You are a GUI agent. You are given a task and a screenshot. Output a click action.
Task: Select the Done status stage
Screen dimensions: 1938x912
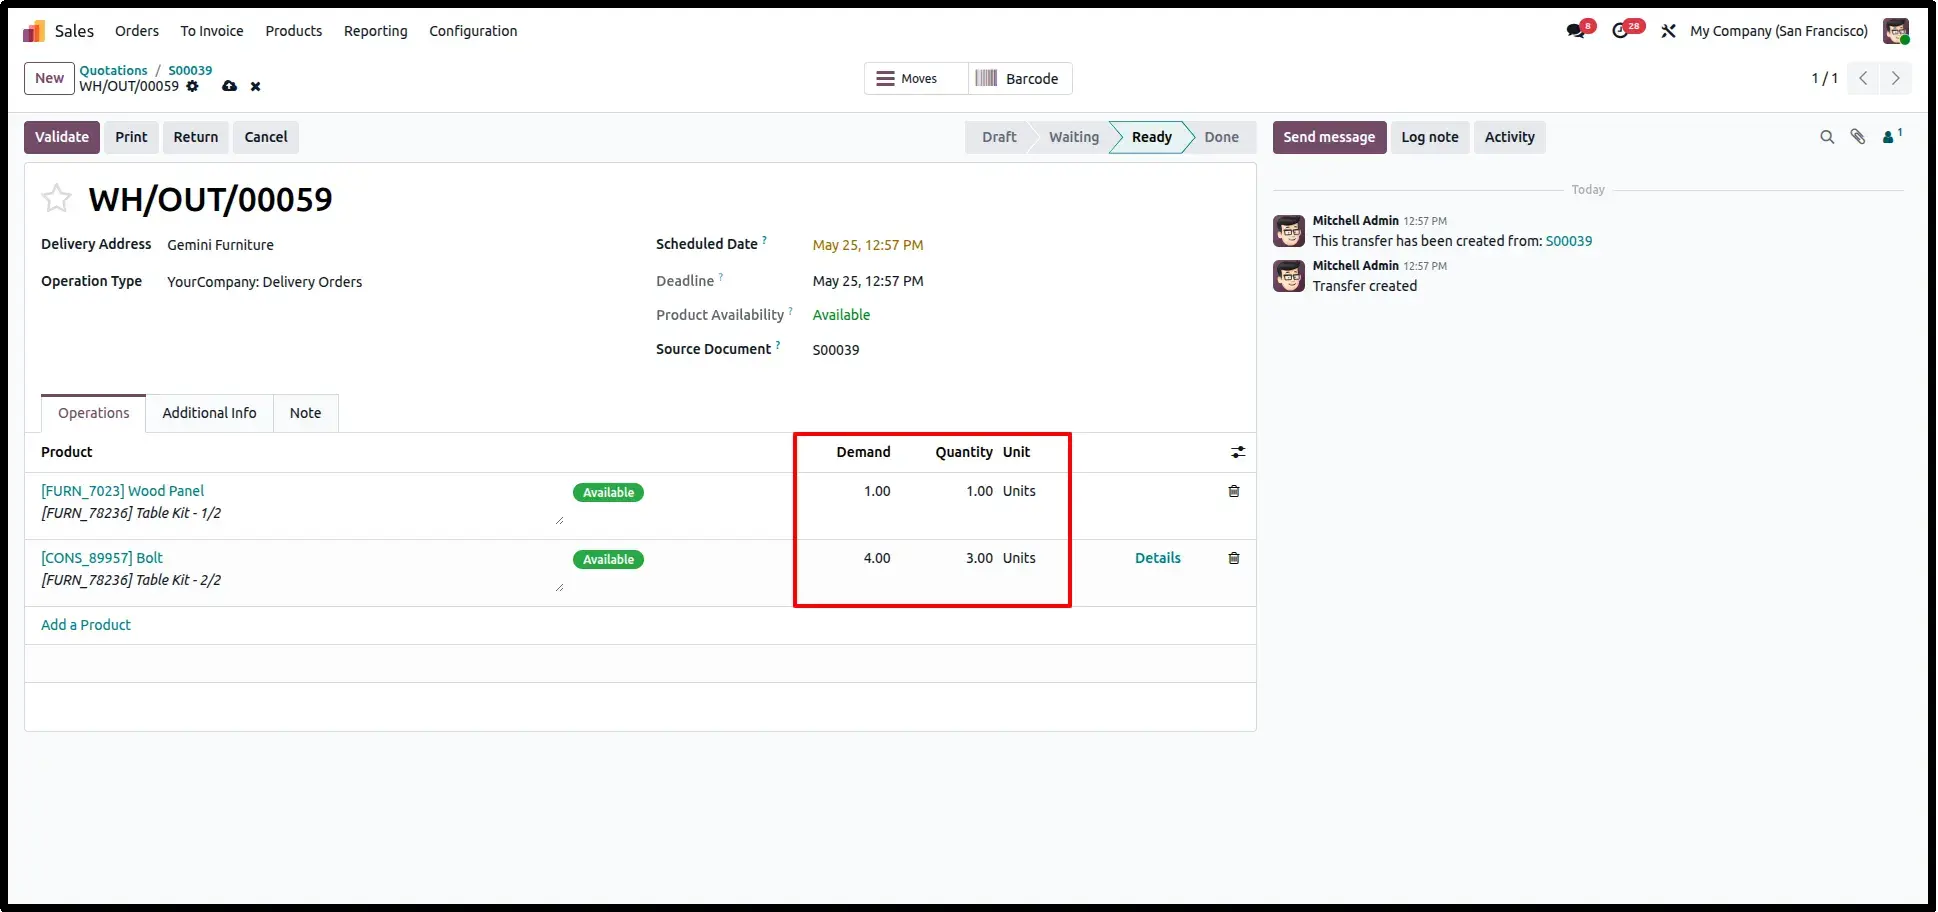(1222, 137)
